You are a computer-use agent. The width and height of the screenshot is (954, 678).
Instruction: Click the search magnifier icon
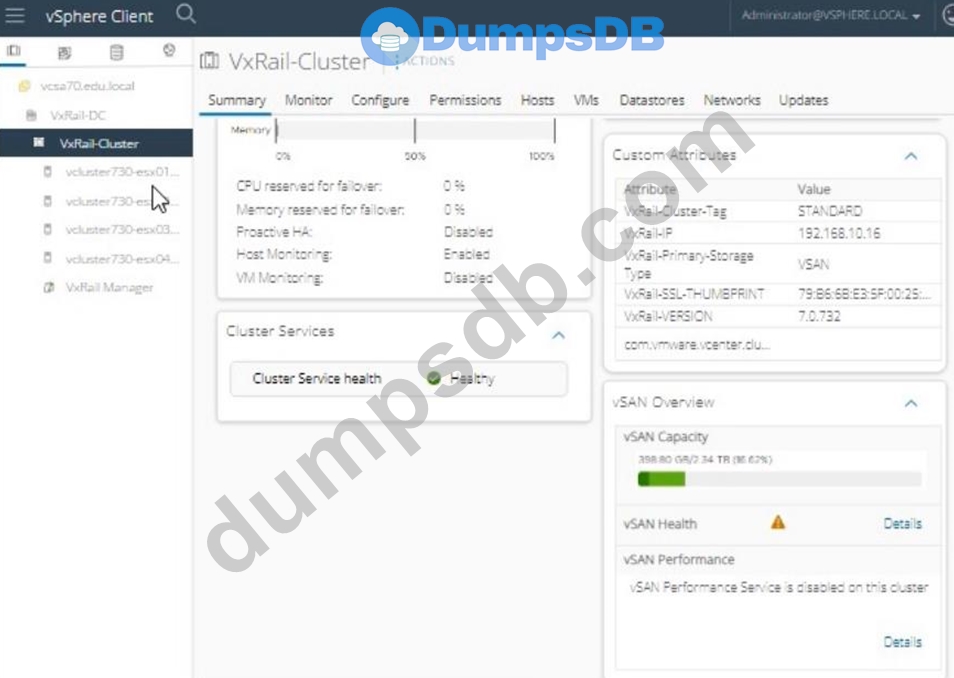click(186, 15)
